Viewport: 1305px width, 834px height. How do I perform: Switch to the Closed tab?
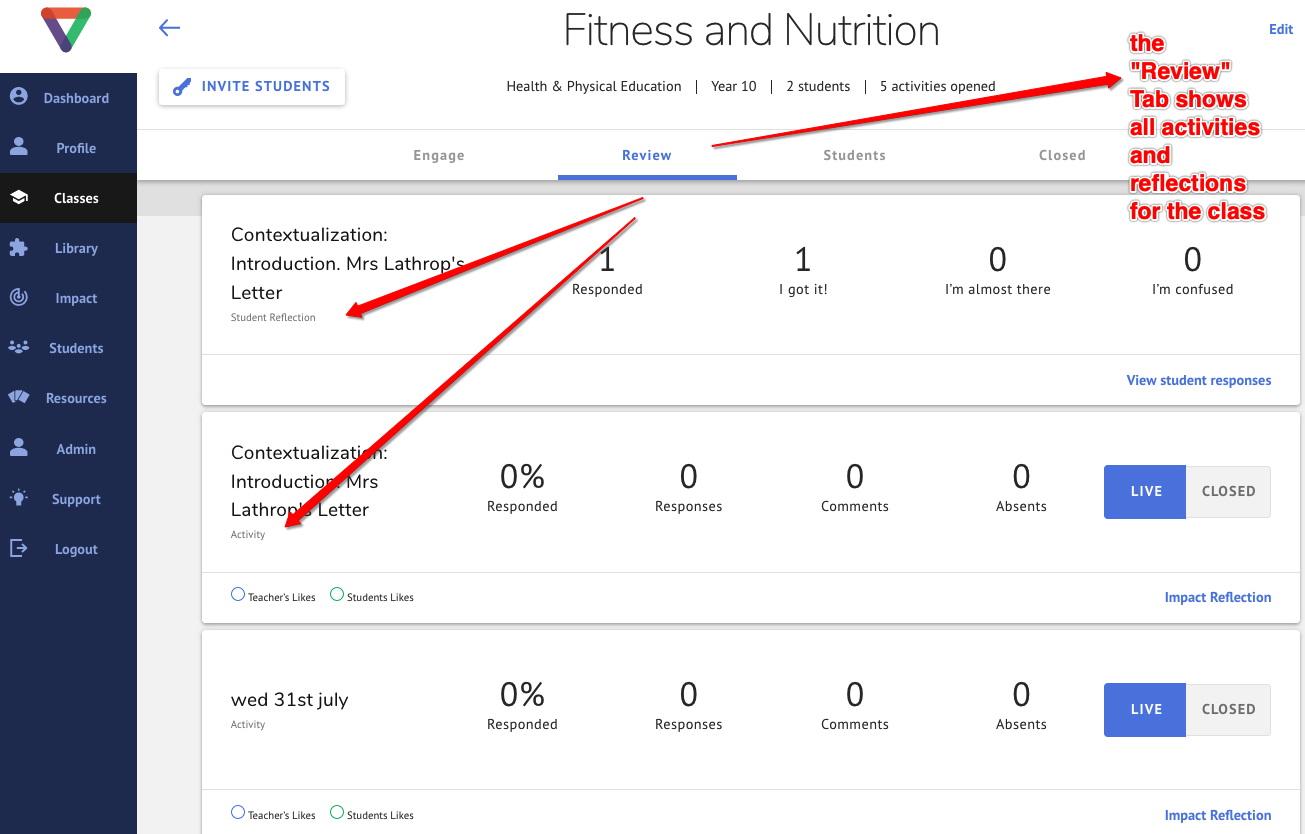(1062, 155)
